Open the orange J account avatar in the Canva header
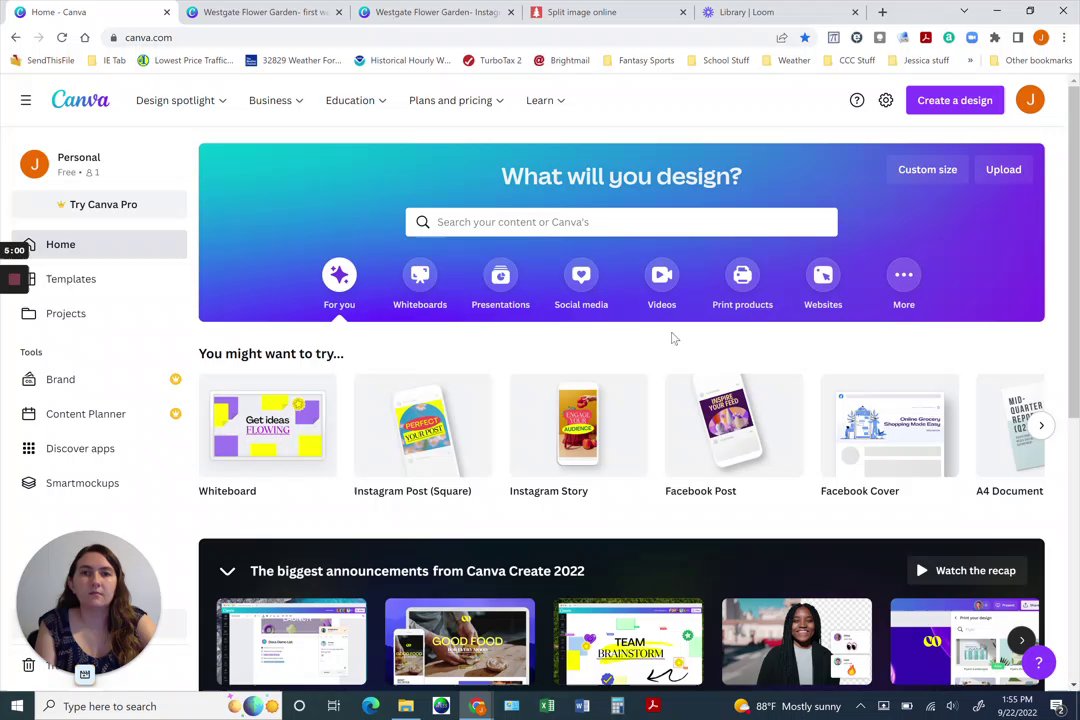This screenshot has width=1080, height=720. 1030,100
